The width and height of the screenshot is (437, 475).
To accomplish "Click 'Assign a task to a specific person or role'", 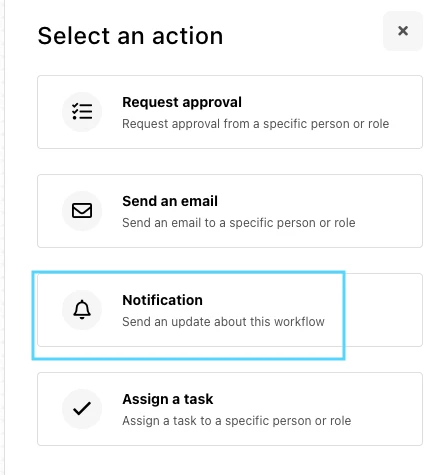I will 237,421.
